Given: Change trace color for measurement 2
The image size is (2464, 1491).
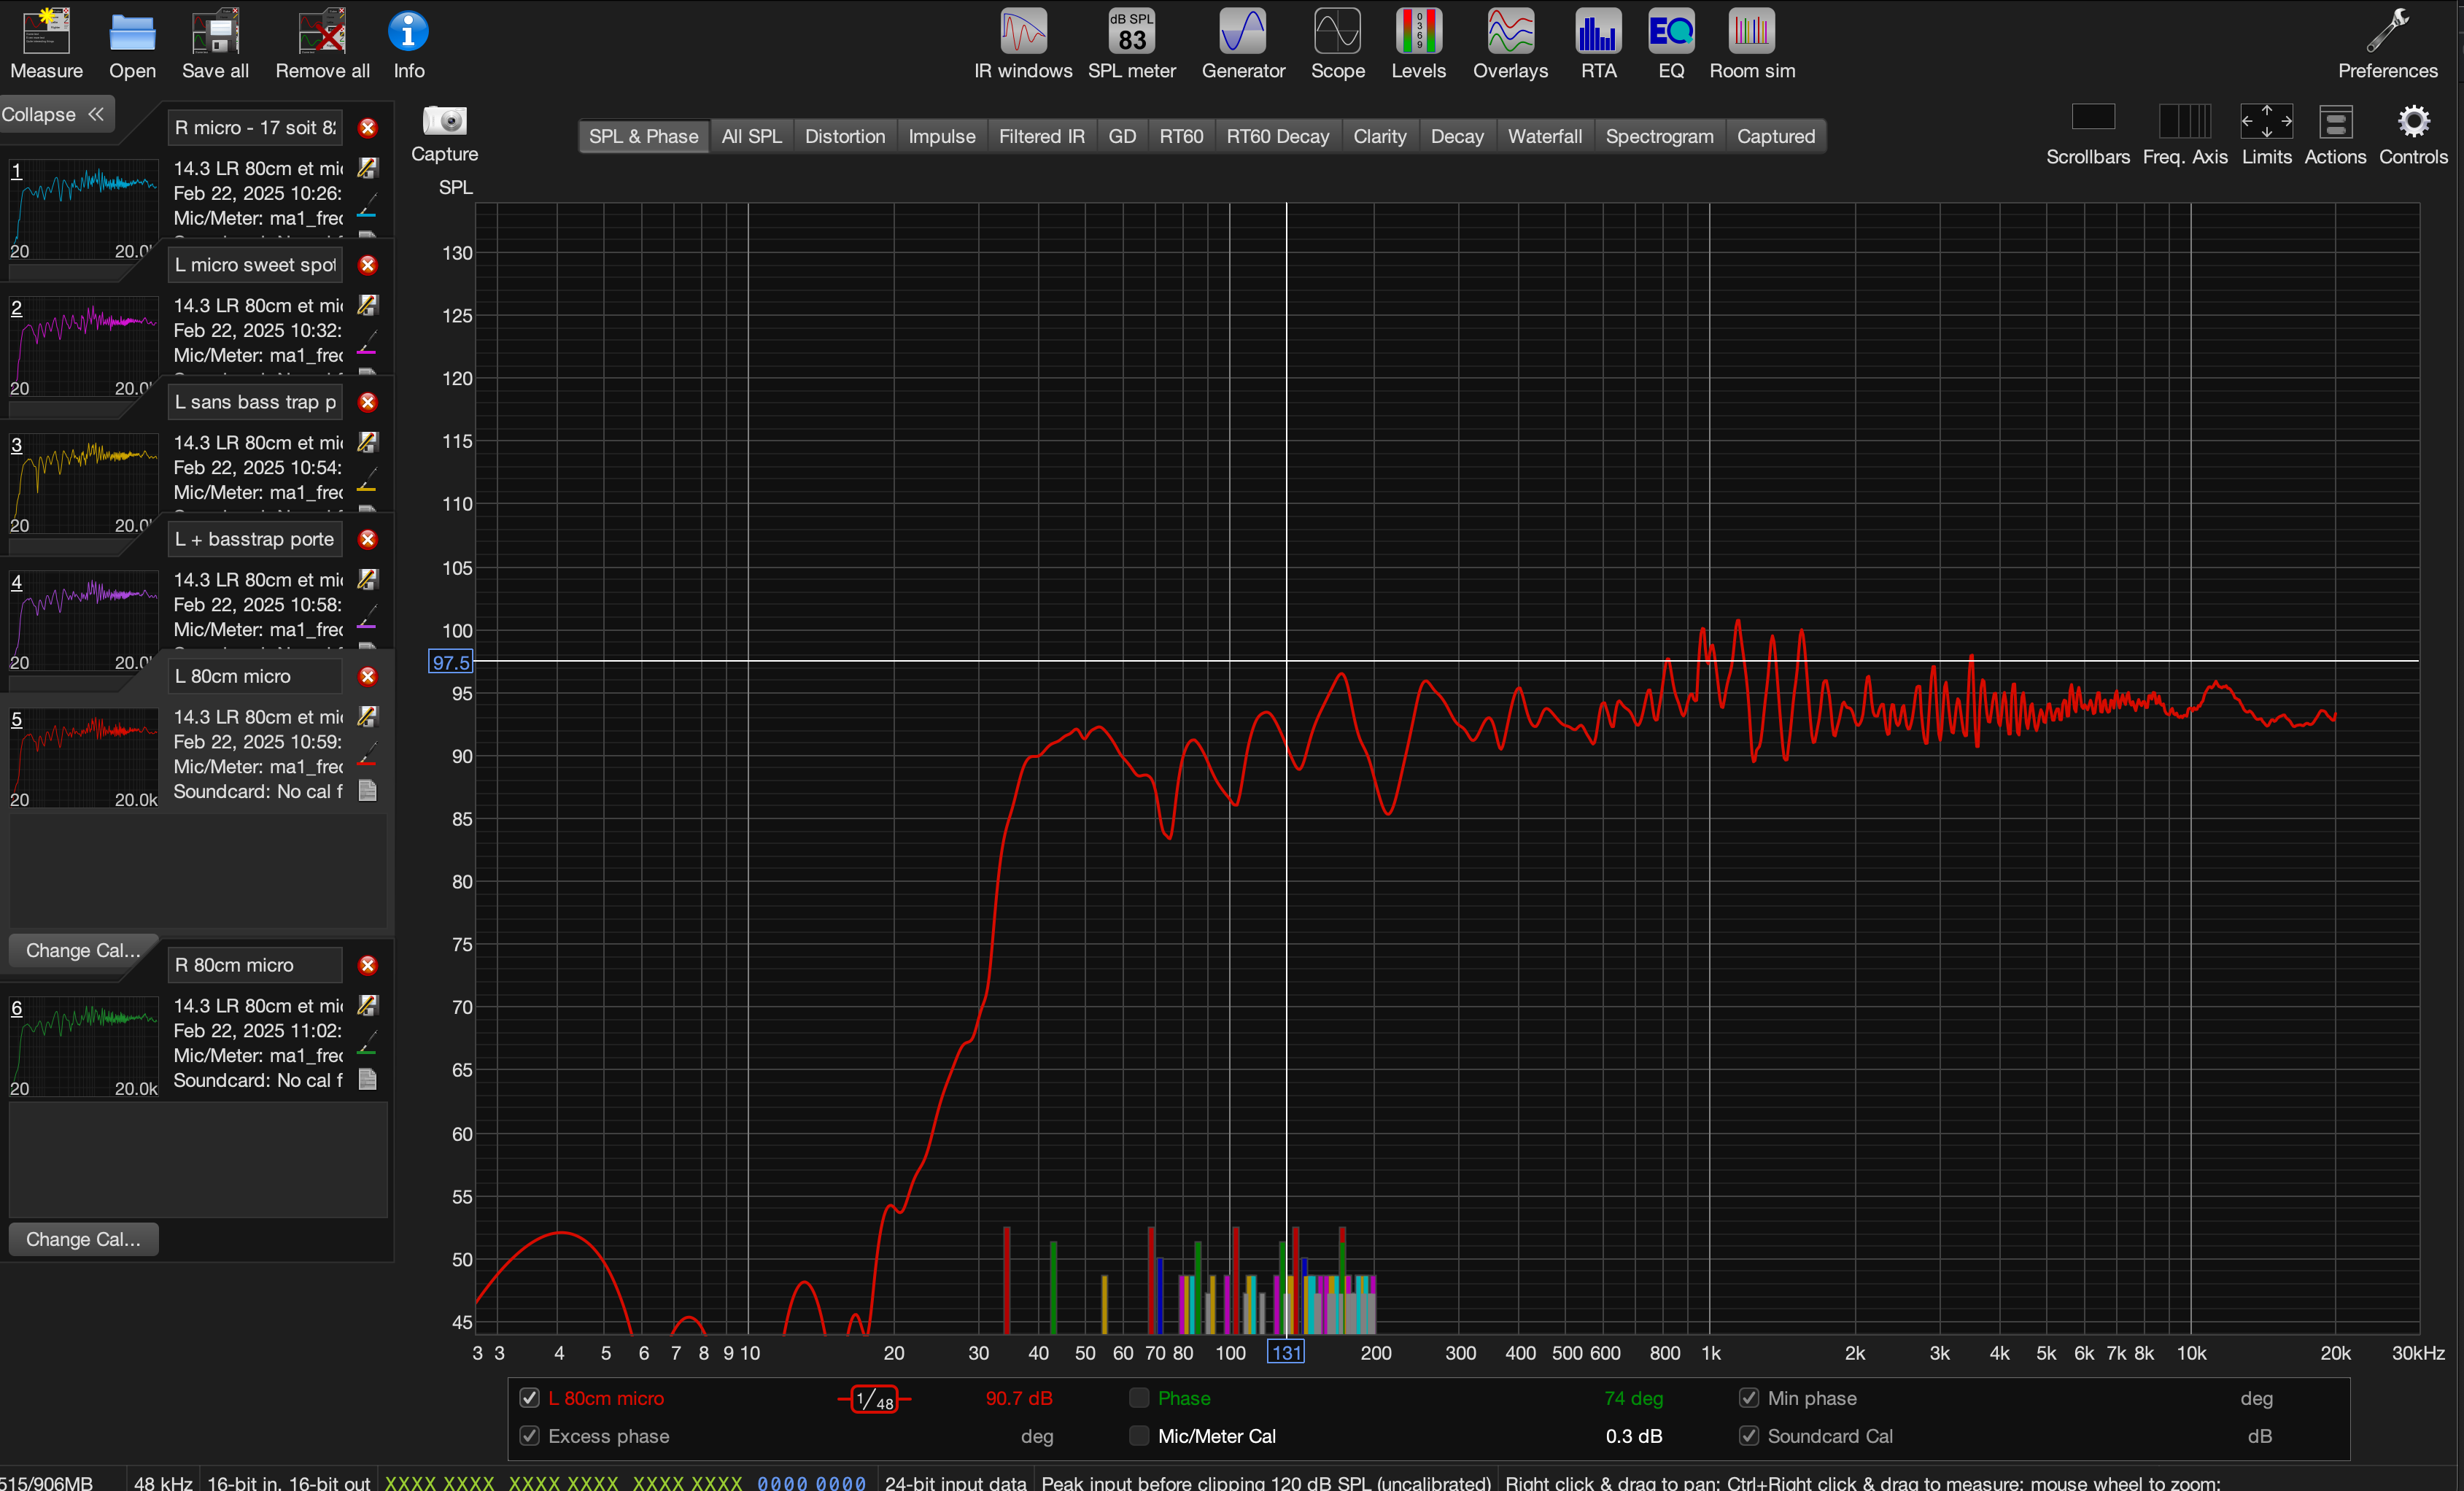Looking at the screenshot, I should click(367, 343).
